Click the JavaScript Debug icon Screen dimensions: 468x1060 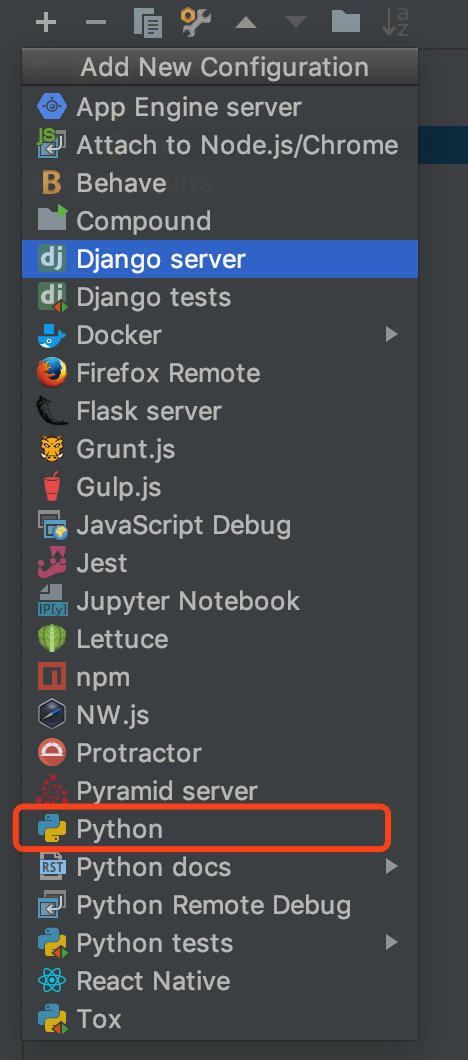pyautogui.click(x=52, y=525)
